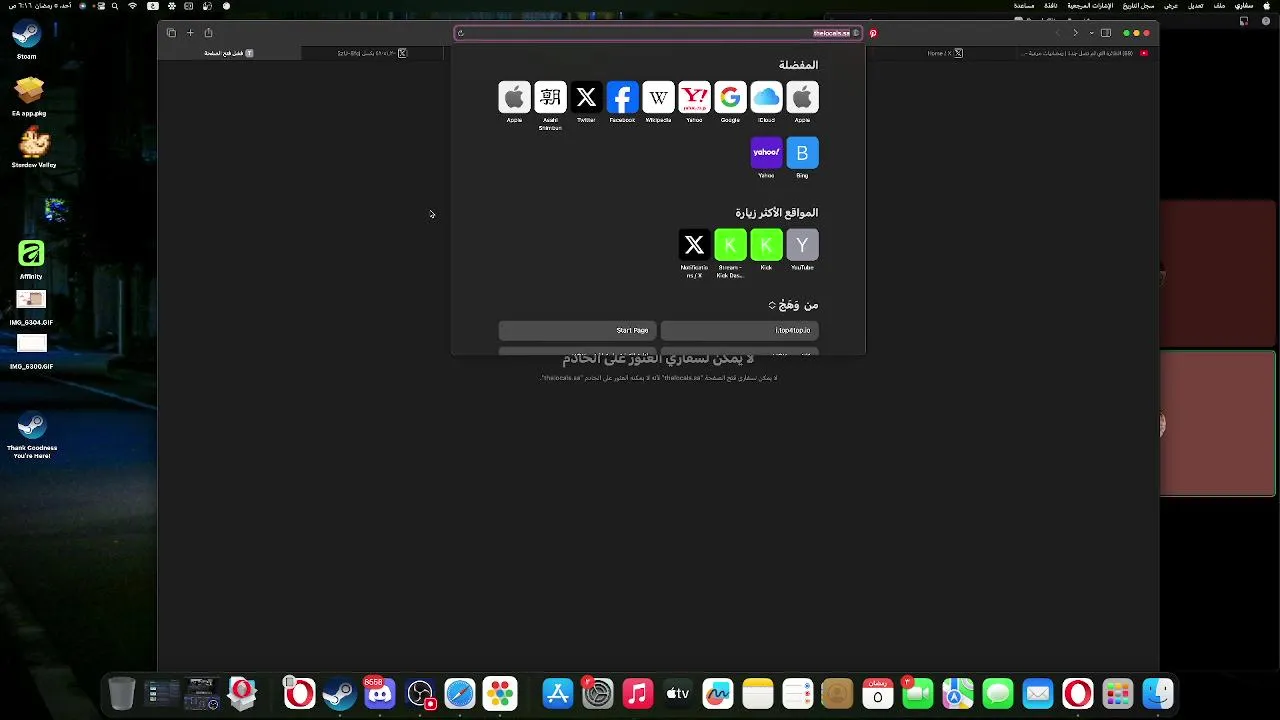Open Trash in the Dock
This screenshot has height=720, width=1280.
[x=122, y=693]
